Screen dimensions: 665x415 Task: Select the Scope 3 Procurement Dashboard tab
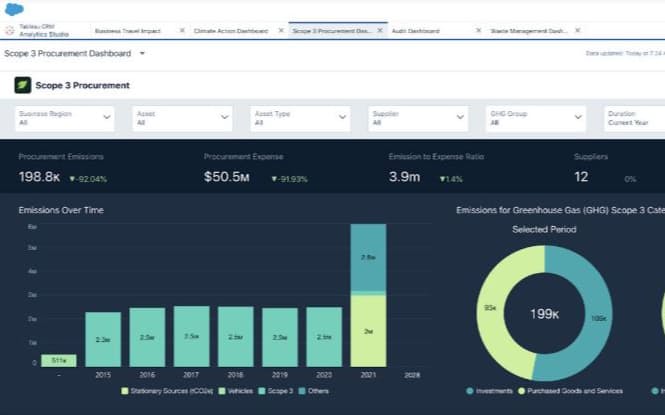[330, 31]
